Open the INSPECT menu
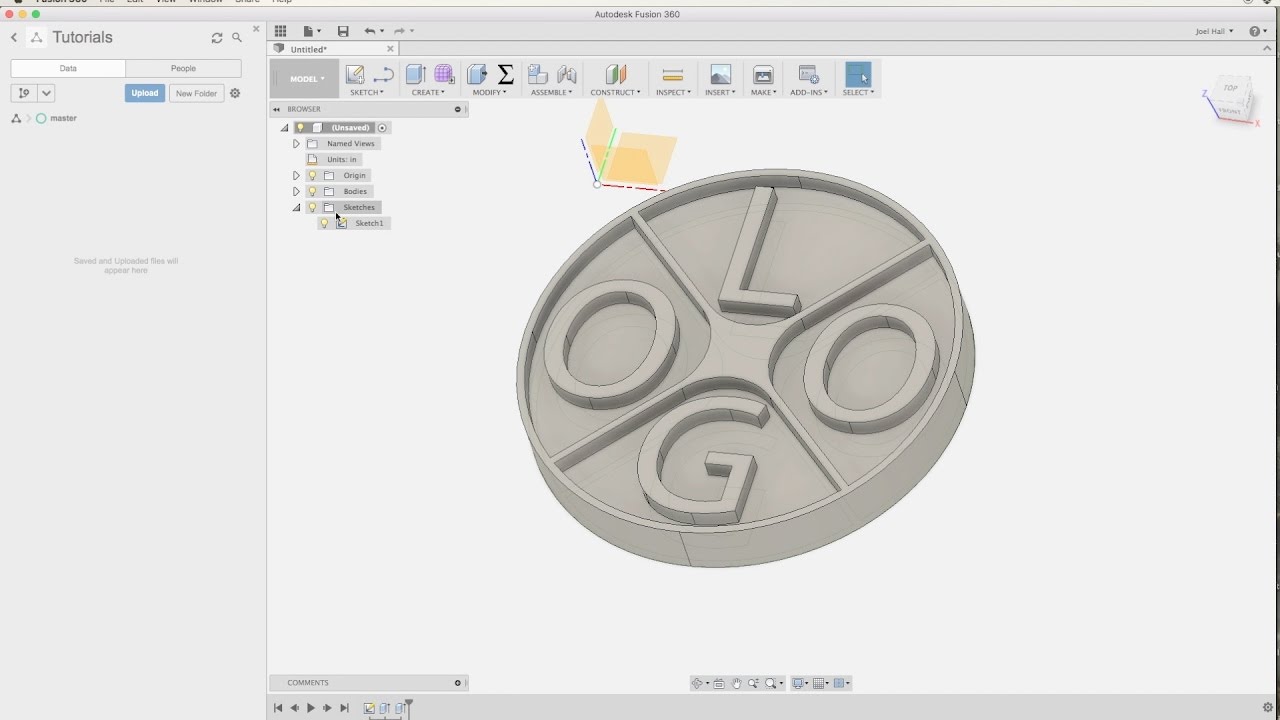 673,92
